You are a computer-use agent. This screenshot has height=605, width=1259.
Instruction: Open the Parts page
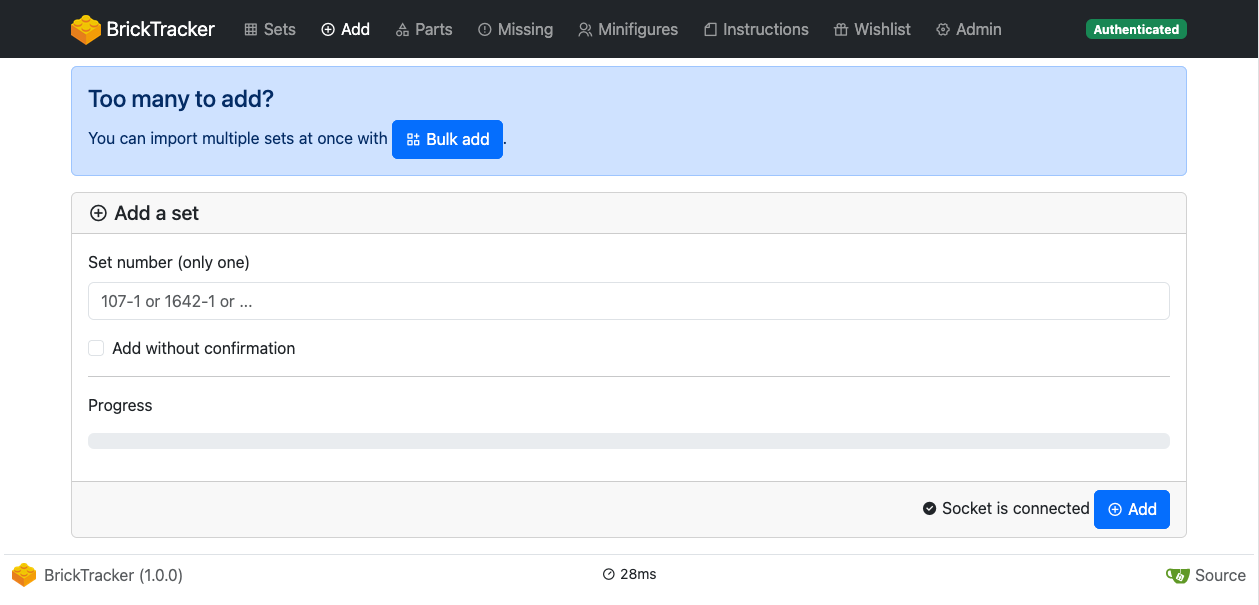pyautogui.click(x=424, y=29)
